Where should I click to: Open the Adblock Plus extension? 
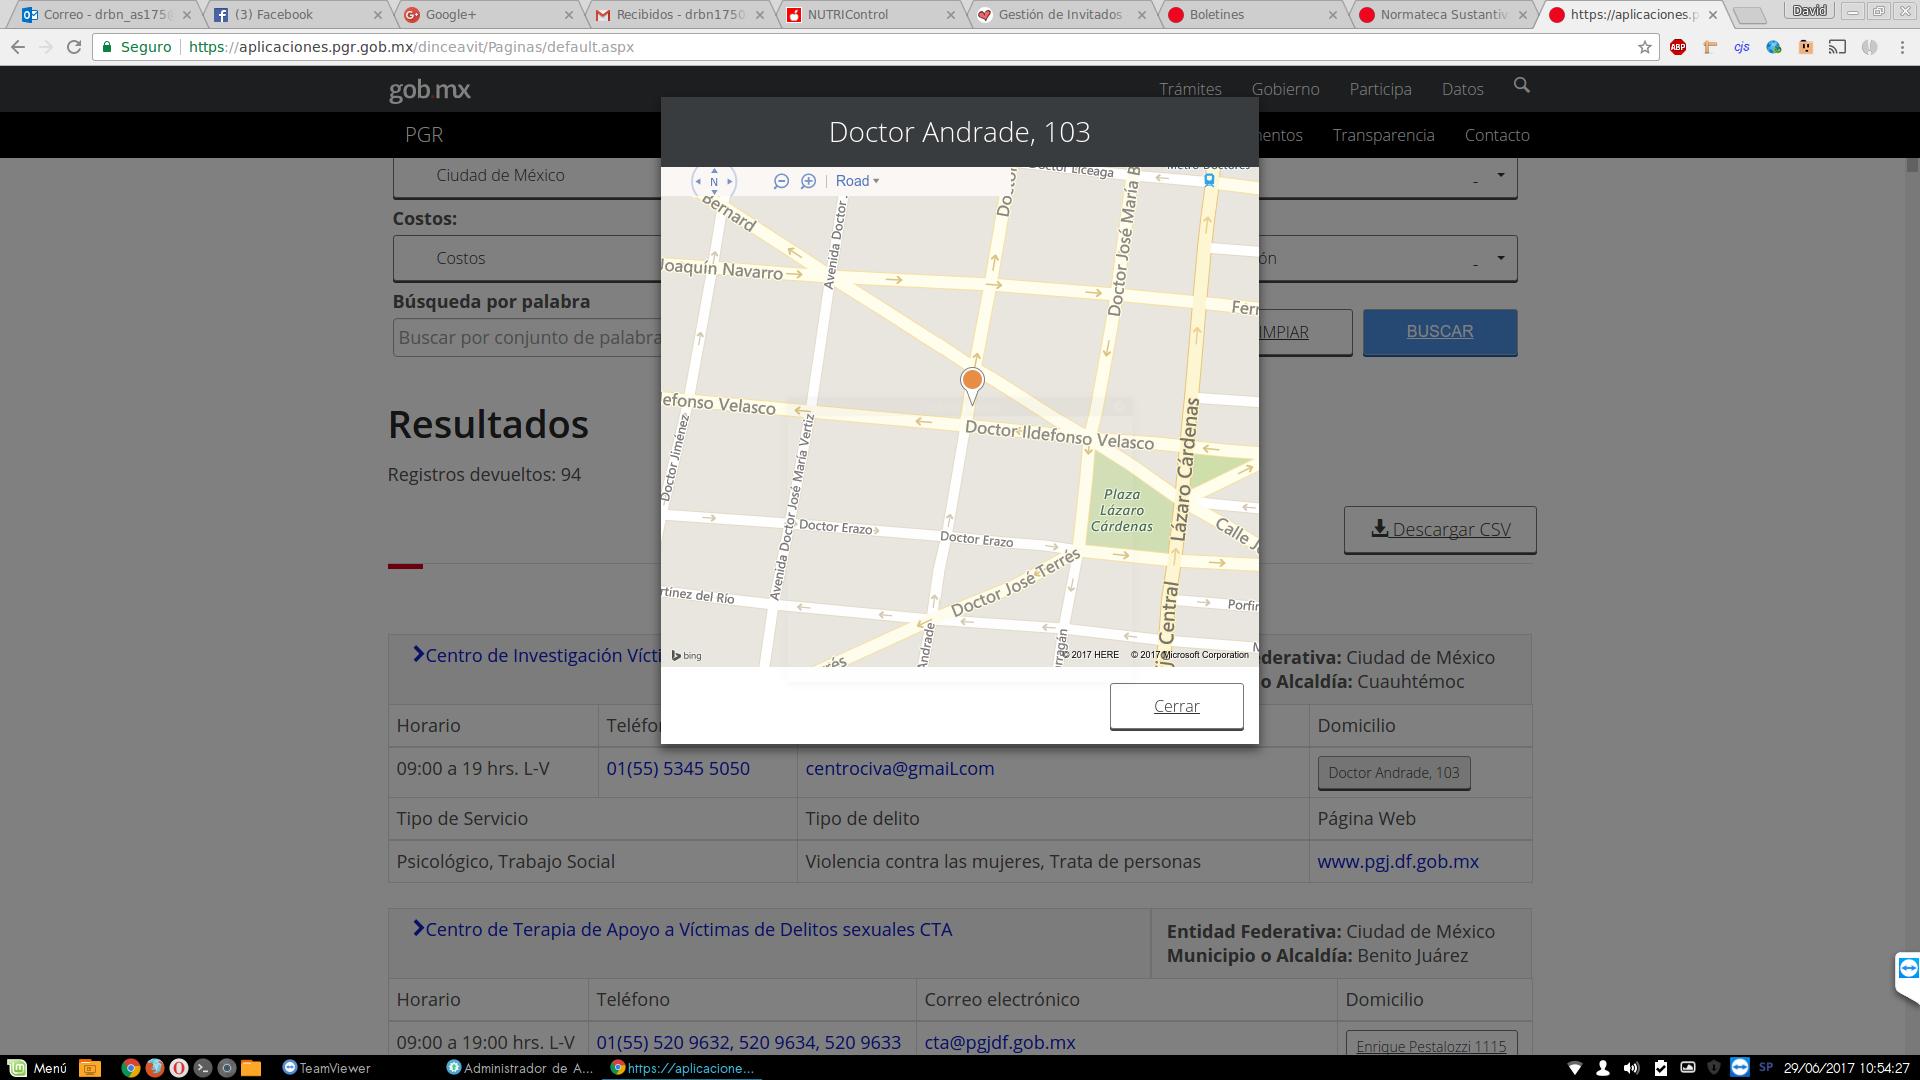pyautogui.click(x=1678, y=47)
